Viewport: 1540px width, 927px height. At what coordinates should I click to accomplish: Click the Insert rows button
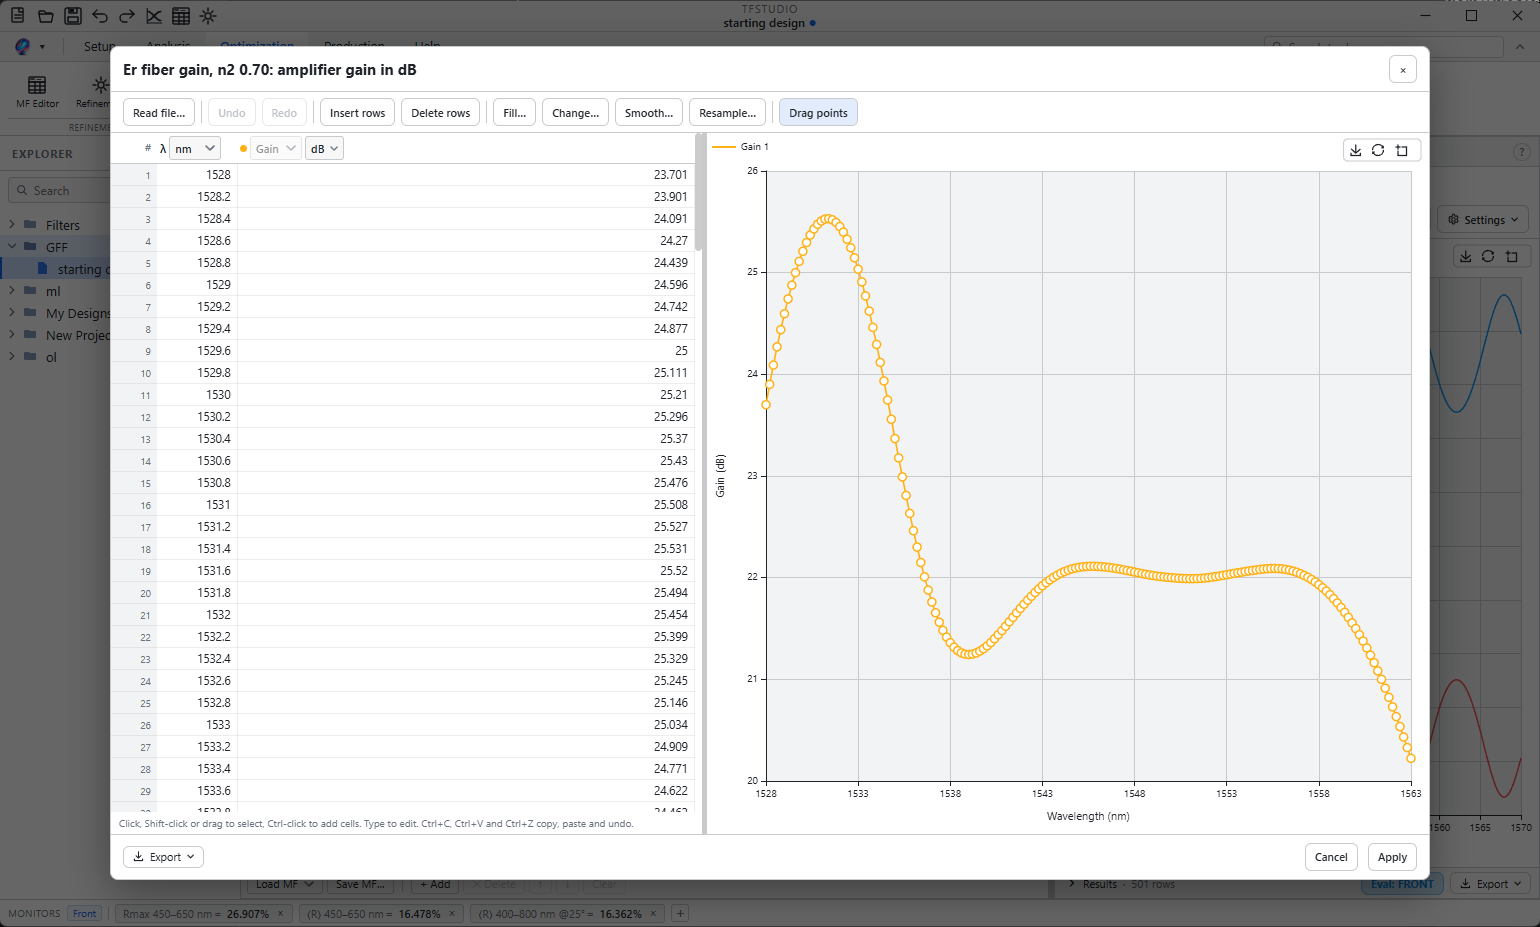click(358, 113)
